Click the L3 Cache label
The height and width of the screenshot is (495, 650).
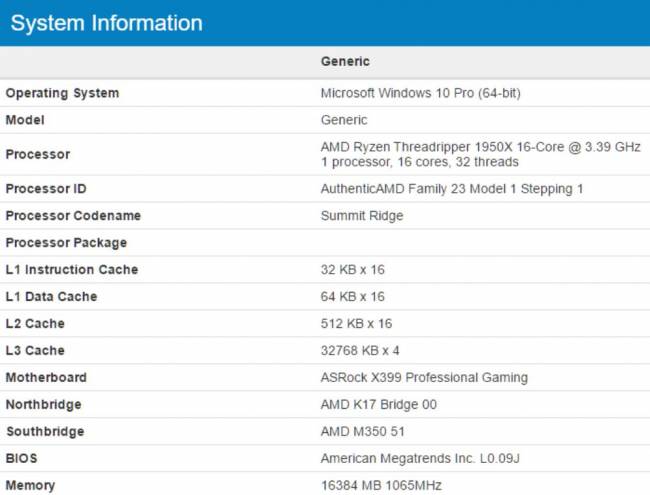tap(35, 350)
